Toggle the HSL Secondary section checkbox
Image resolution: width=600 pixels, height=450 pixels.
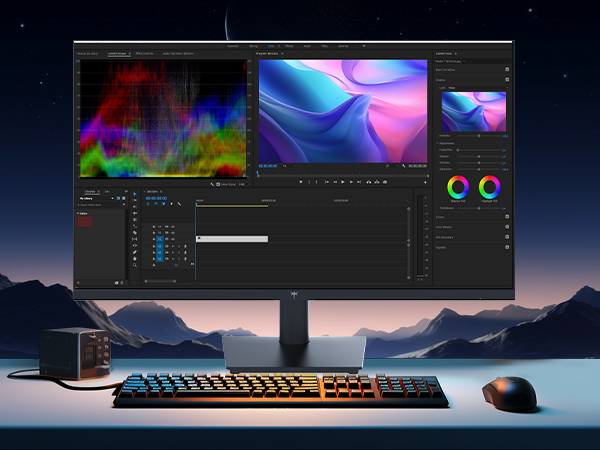click(x=507, y=237)
